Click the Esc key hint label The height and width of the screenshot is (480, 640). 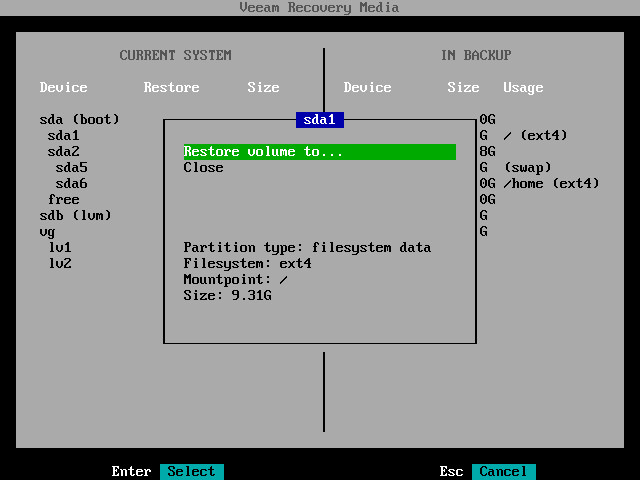coord(451,471)
